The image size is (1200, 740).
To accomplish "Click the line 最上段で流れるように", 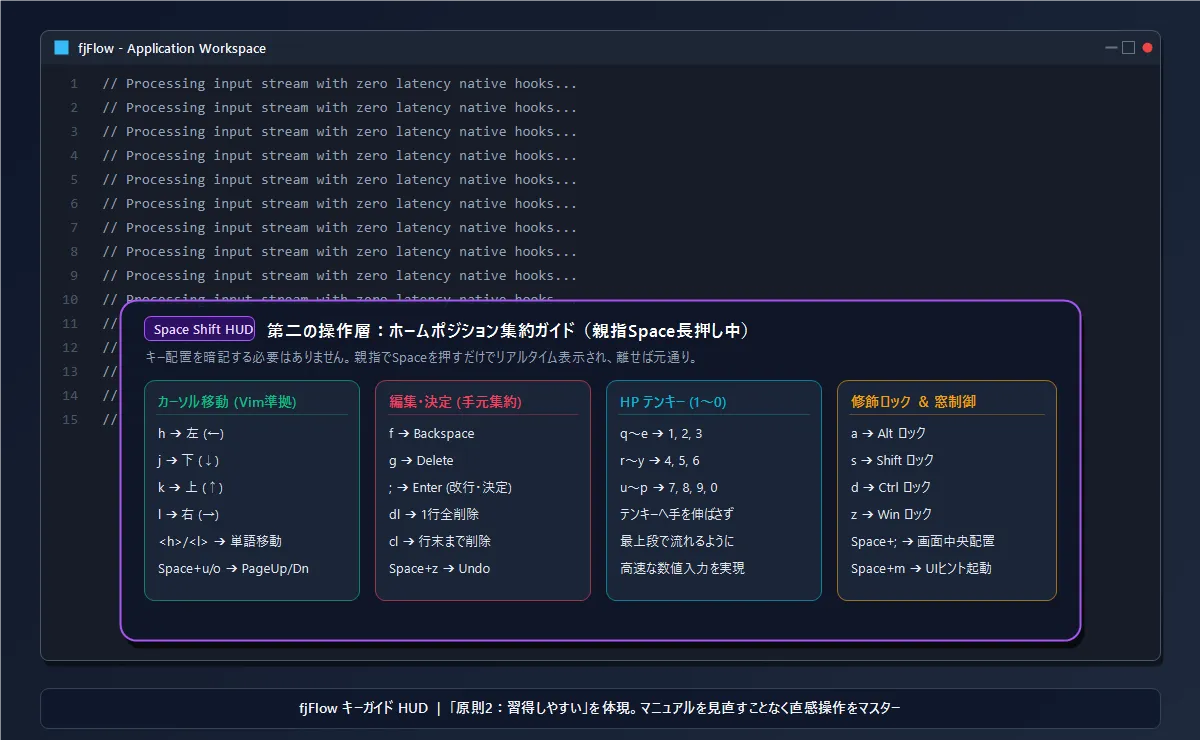I will [677, 541].
